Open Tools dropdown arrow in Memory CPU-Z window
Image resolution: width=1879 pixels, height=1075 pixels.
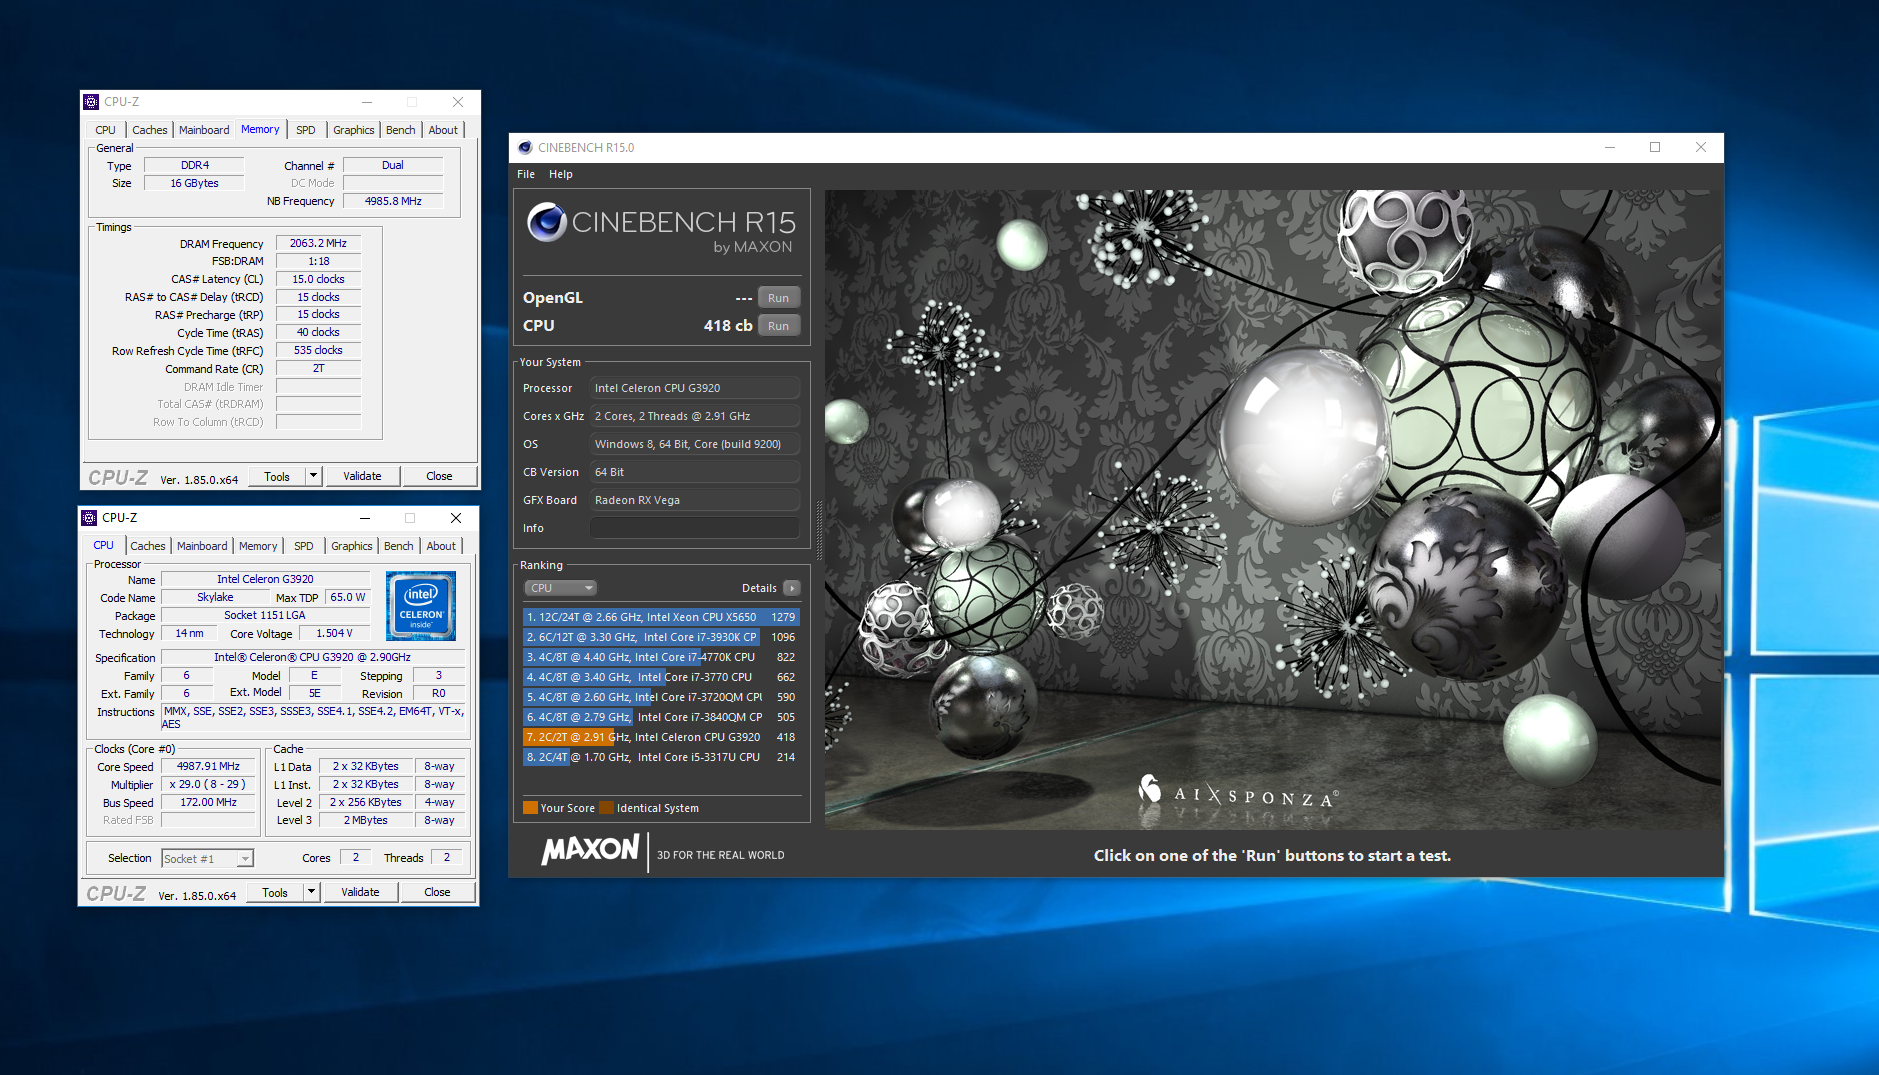[x=314, y=476]
